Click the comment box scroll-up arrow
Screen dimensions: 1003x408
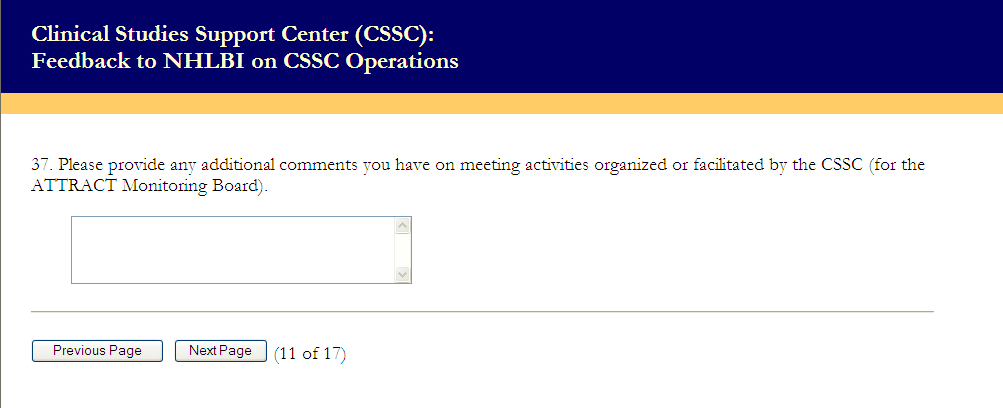click(x=403, y=226)
